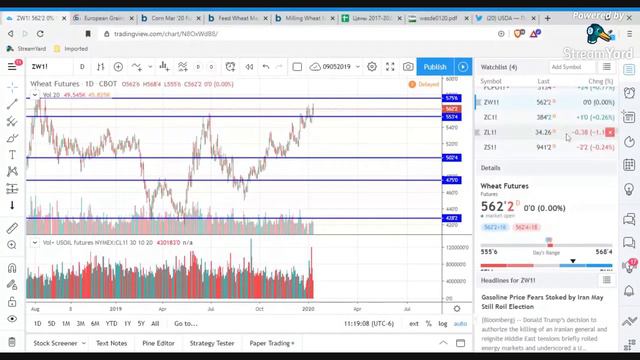Image resolution: width=640 pixels, height=360 pixels.
Task: Toggle percent scale mode
Action: [429, 324]
